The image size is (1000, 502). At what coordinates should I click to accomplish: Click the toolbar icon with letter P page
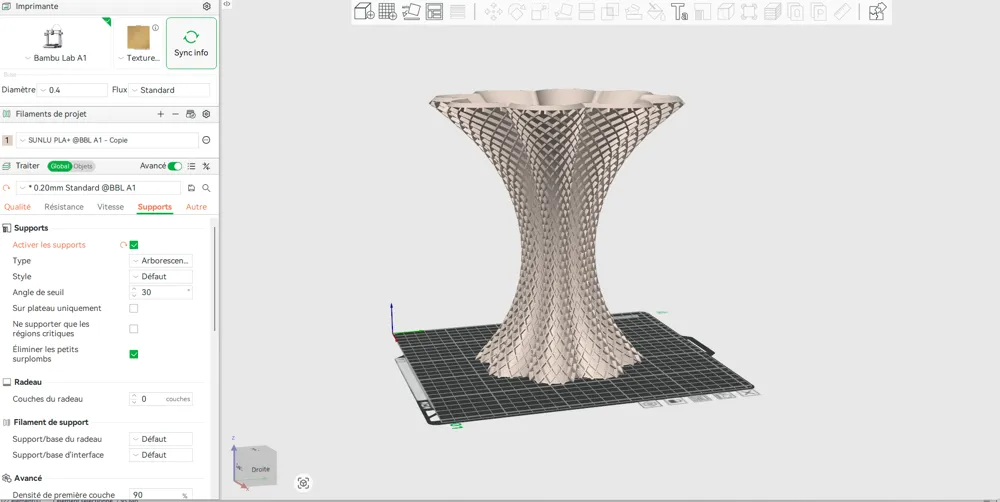coord(819,11)
